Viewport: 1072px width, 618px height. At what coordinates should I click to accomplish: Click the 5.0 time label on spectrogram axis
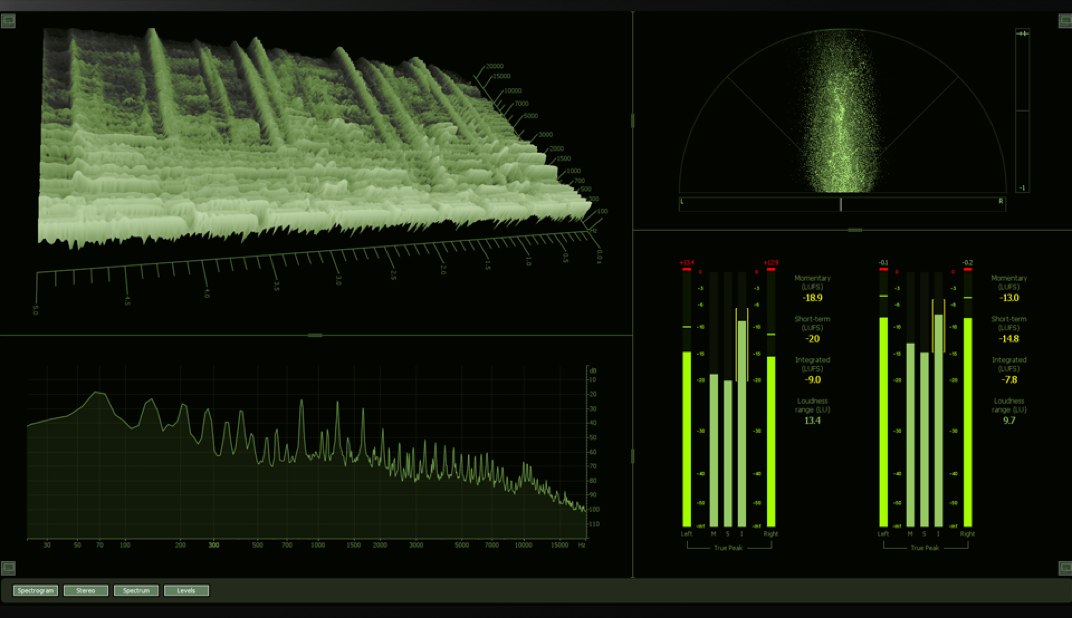(35, 310)
